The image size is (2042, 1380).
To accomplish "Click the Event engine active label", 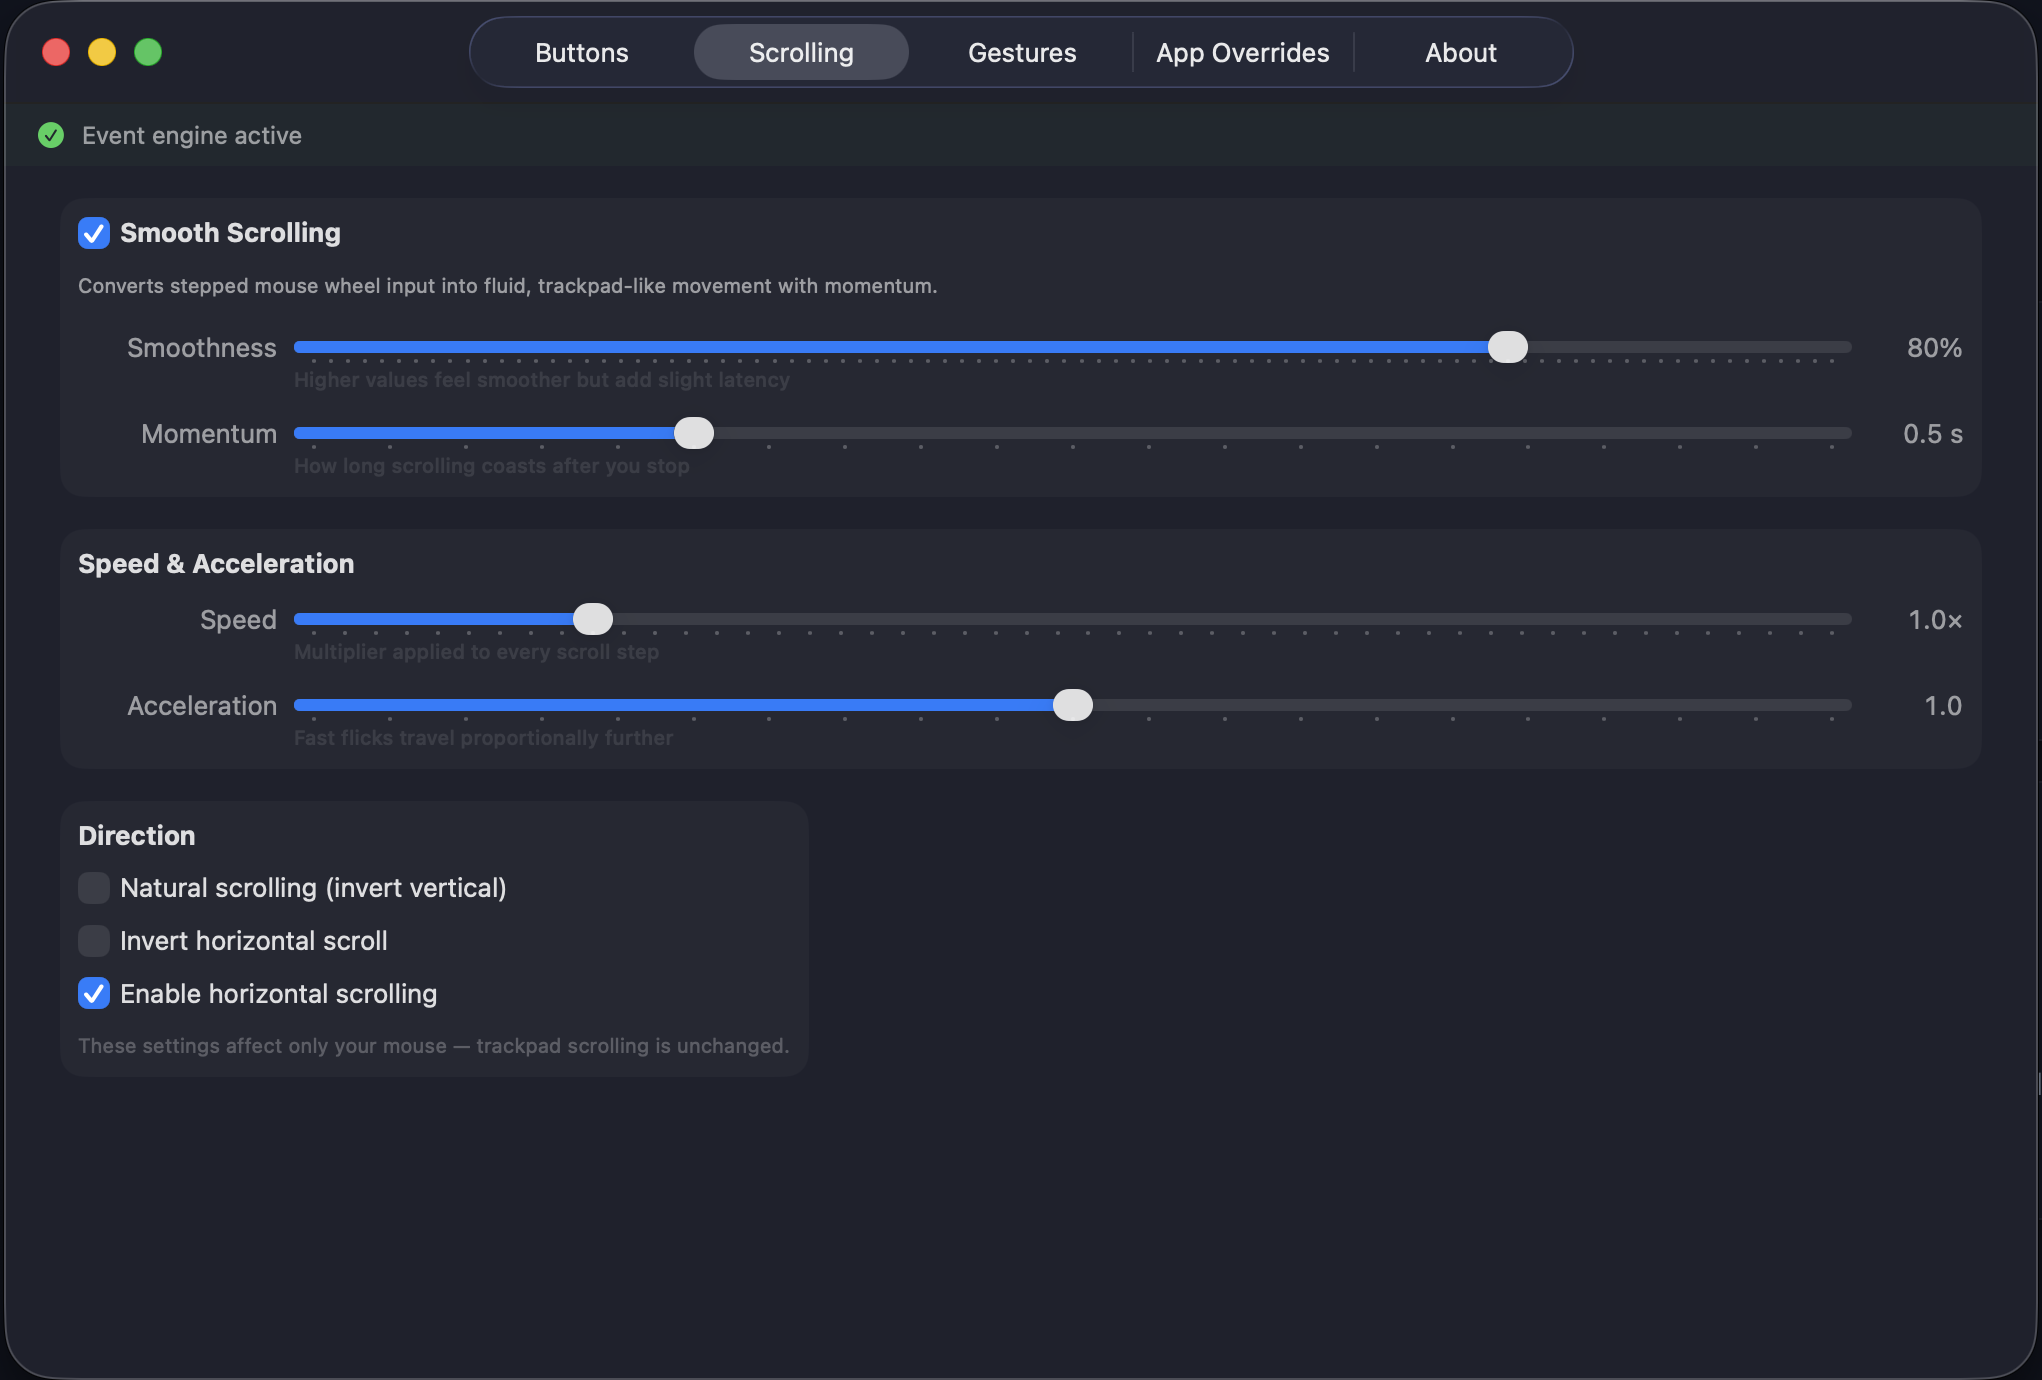I will (x=191, y=135).
